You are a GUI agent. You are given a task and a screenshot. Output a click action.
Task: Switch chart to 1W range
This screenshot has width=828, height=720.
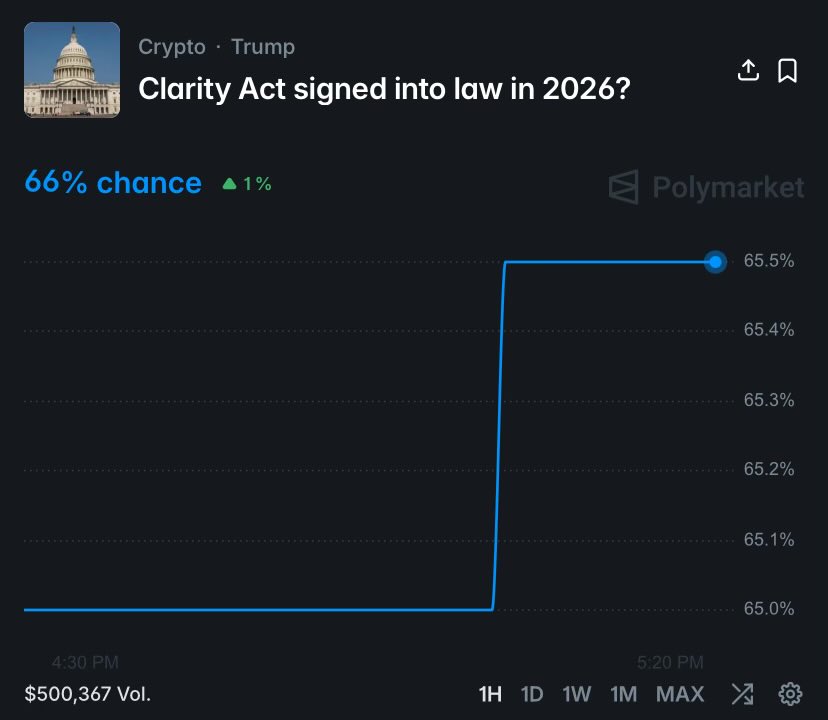point(577,693)
